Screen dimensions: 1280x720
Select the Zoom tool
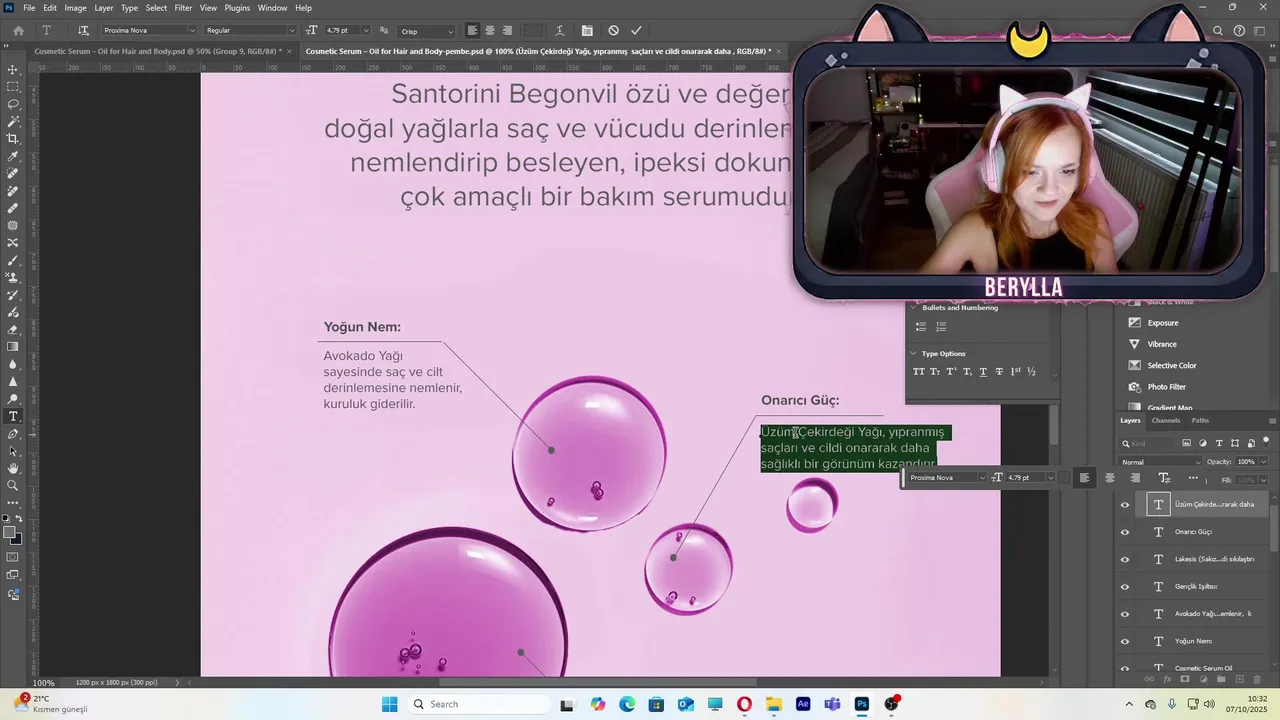[x=13, y=485]
